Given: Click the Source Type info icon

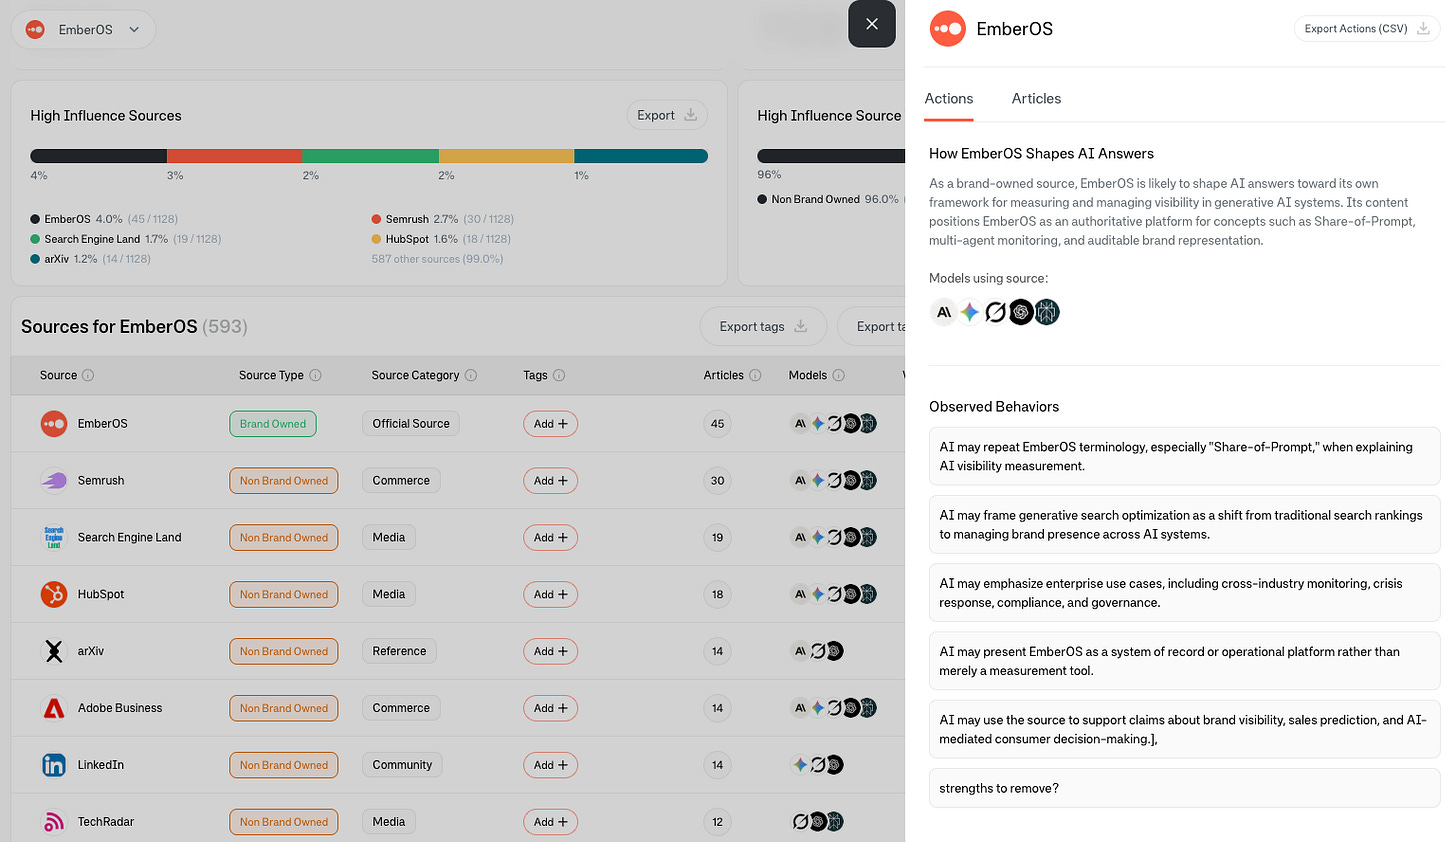Looking at the screenshot, I should click(x=315, y=375).
